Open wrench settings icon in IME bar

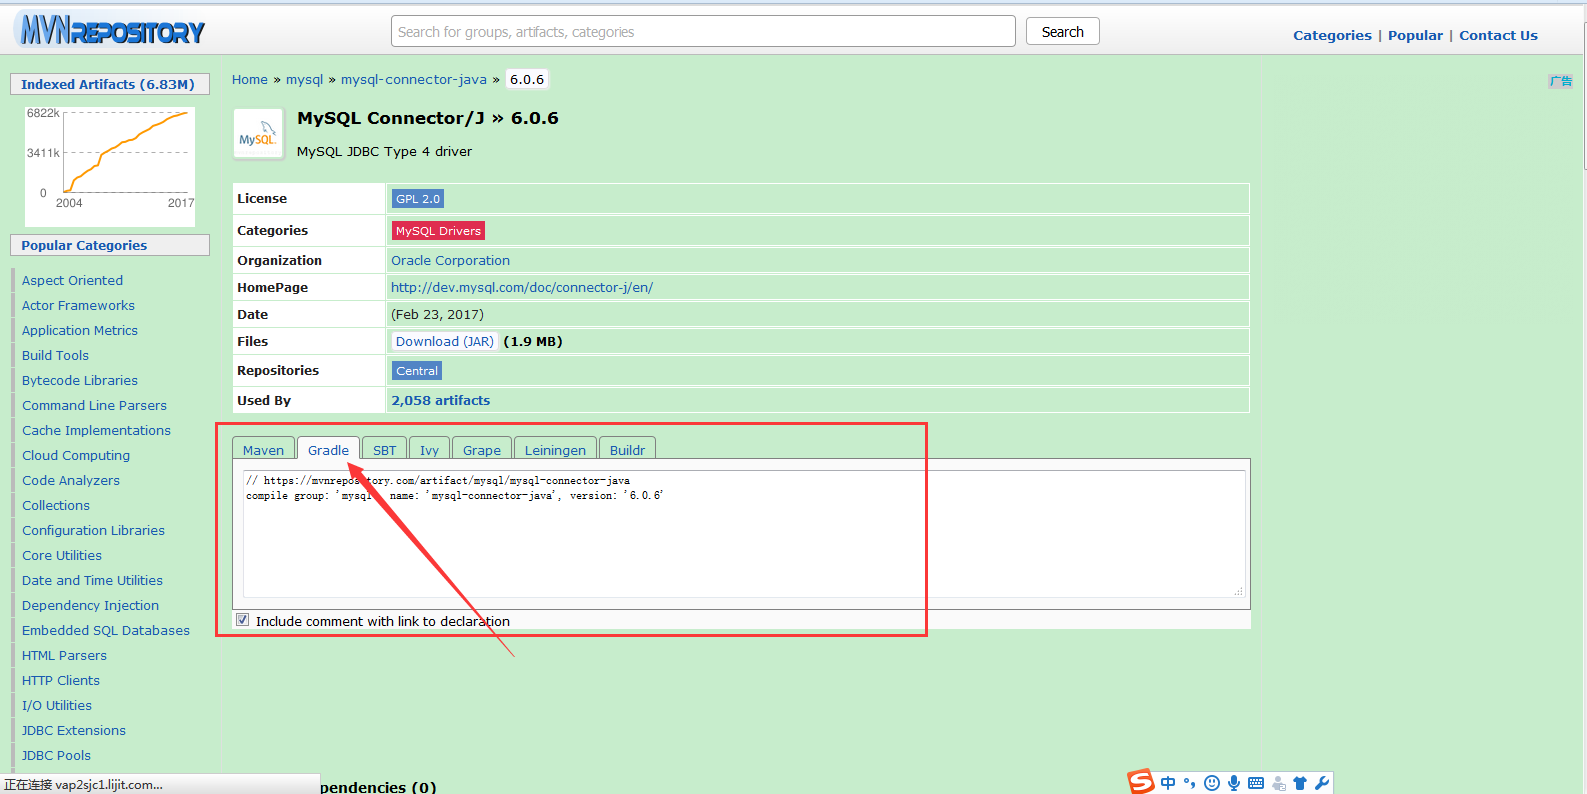coord(1322,783)
